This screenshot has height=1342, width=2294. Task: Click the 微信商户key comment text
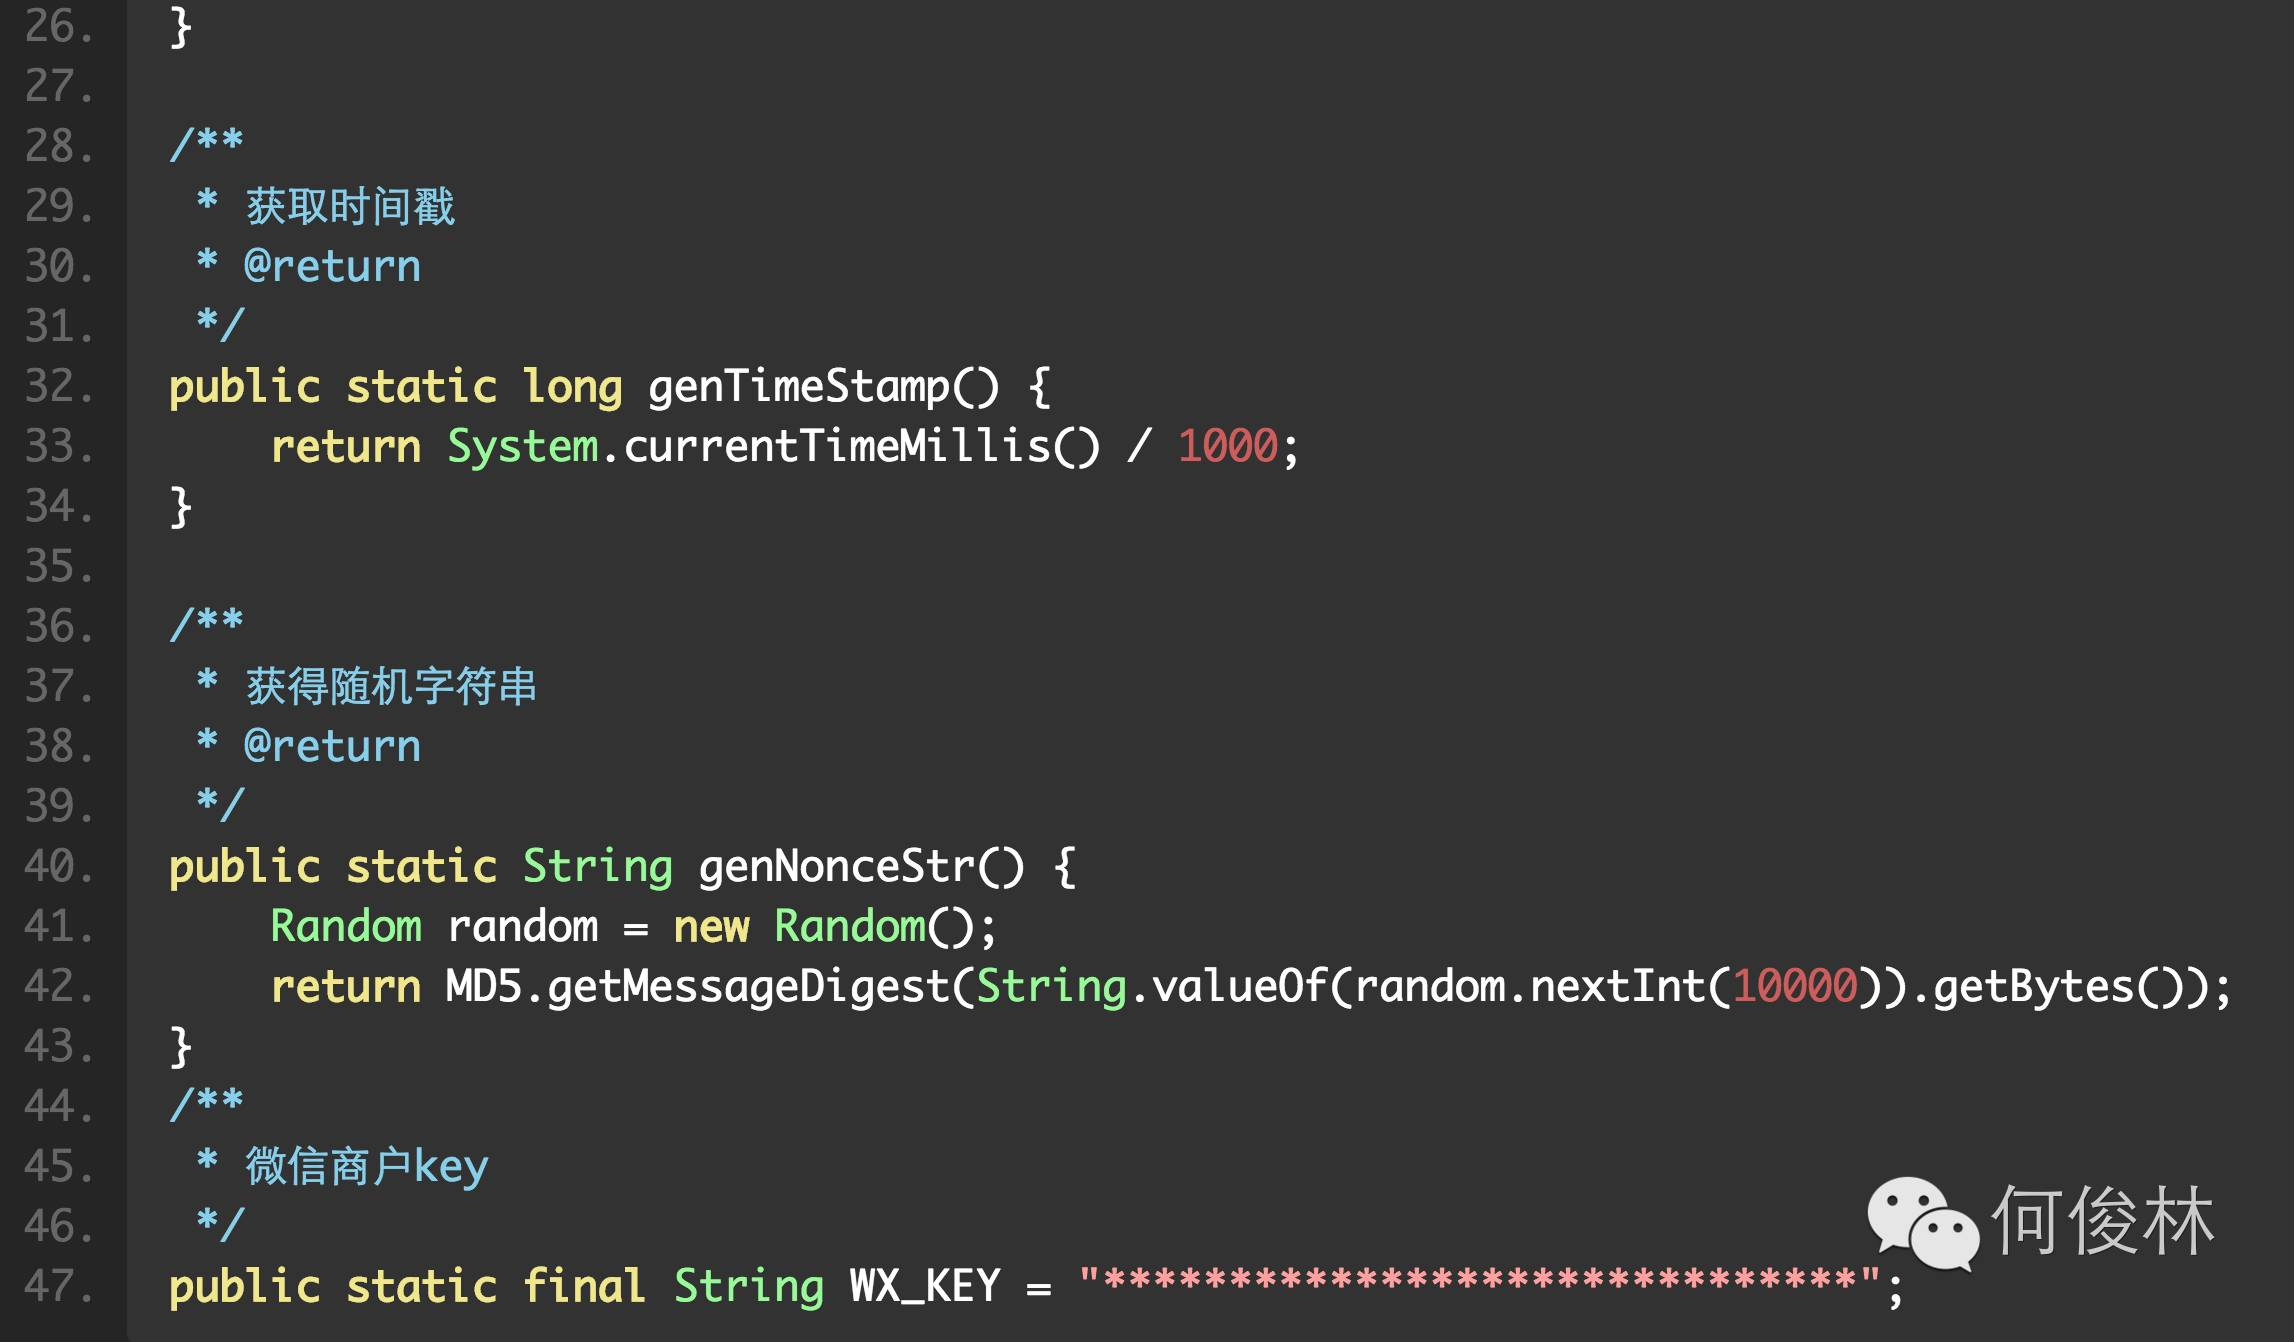[x=366, y=1167]
